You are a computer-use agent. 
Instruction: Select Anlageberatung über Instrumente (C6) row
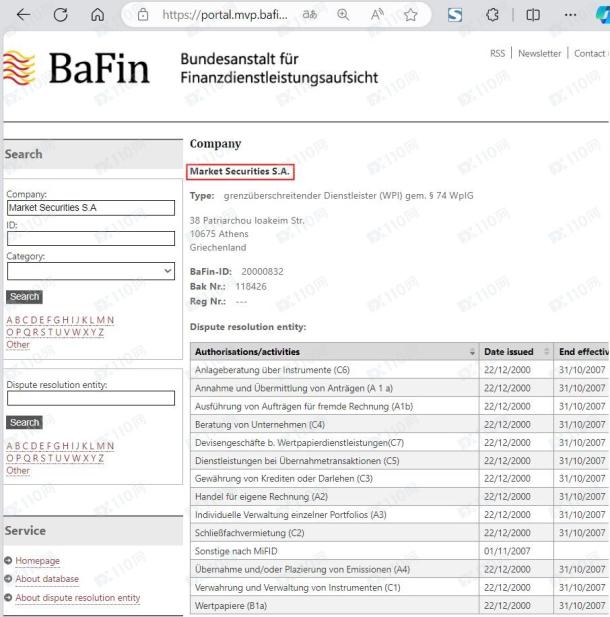tap(399, 370)
